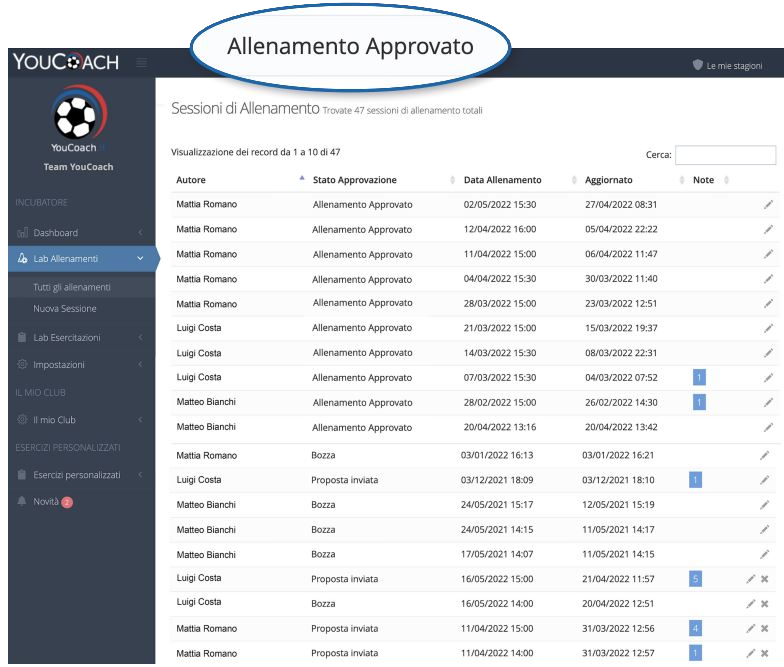This screenshot has width=784, height=667.
Task: Open Le mie stagioni in top bar
Action: [x=727, y=65]
